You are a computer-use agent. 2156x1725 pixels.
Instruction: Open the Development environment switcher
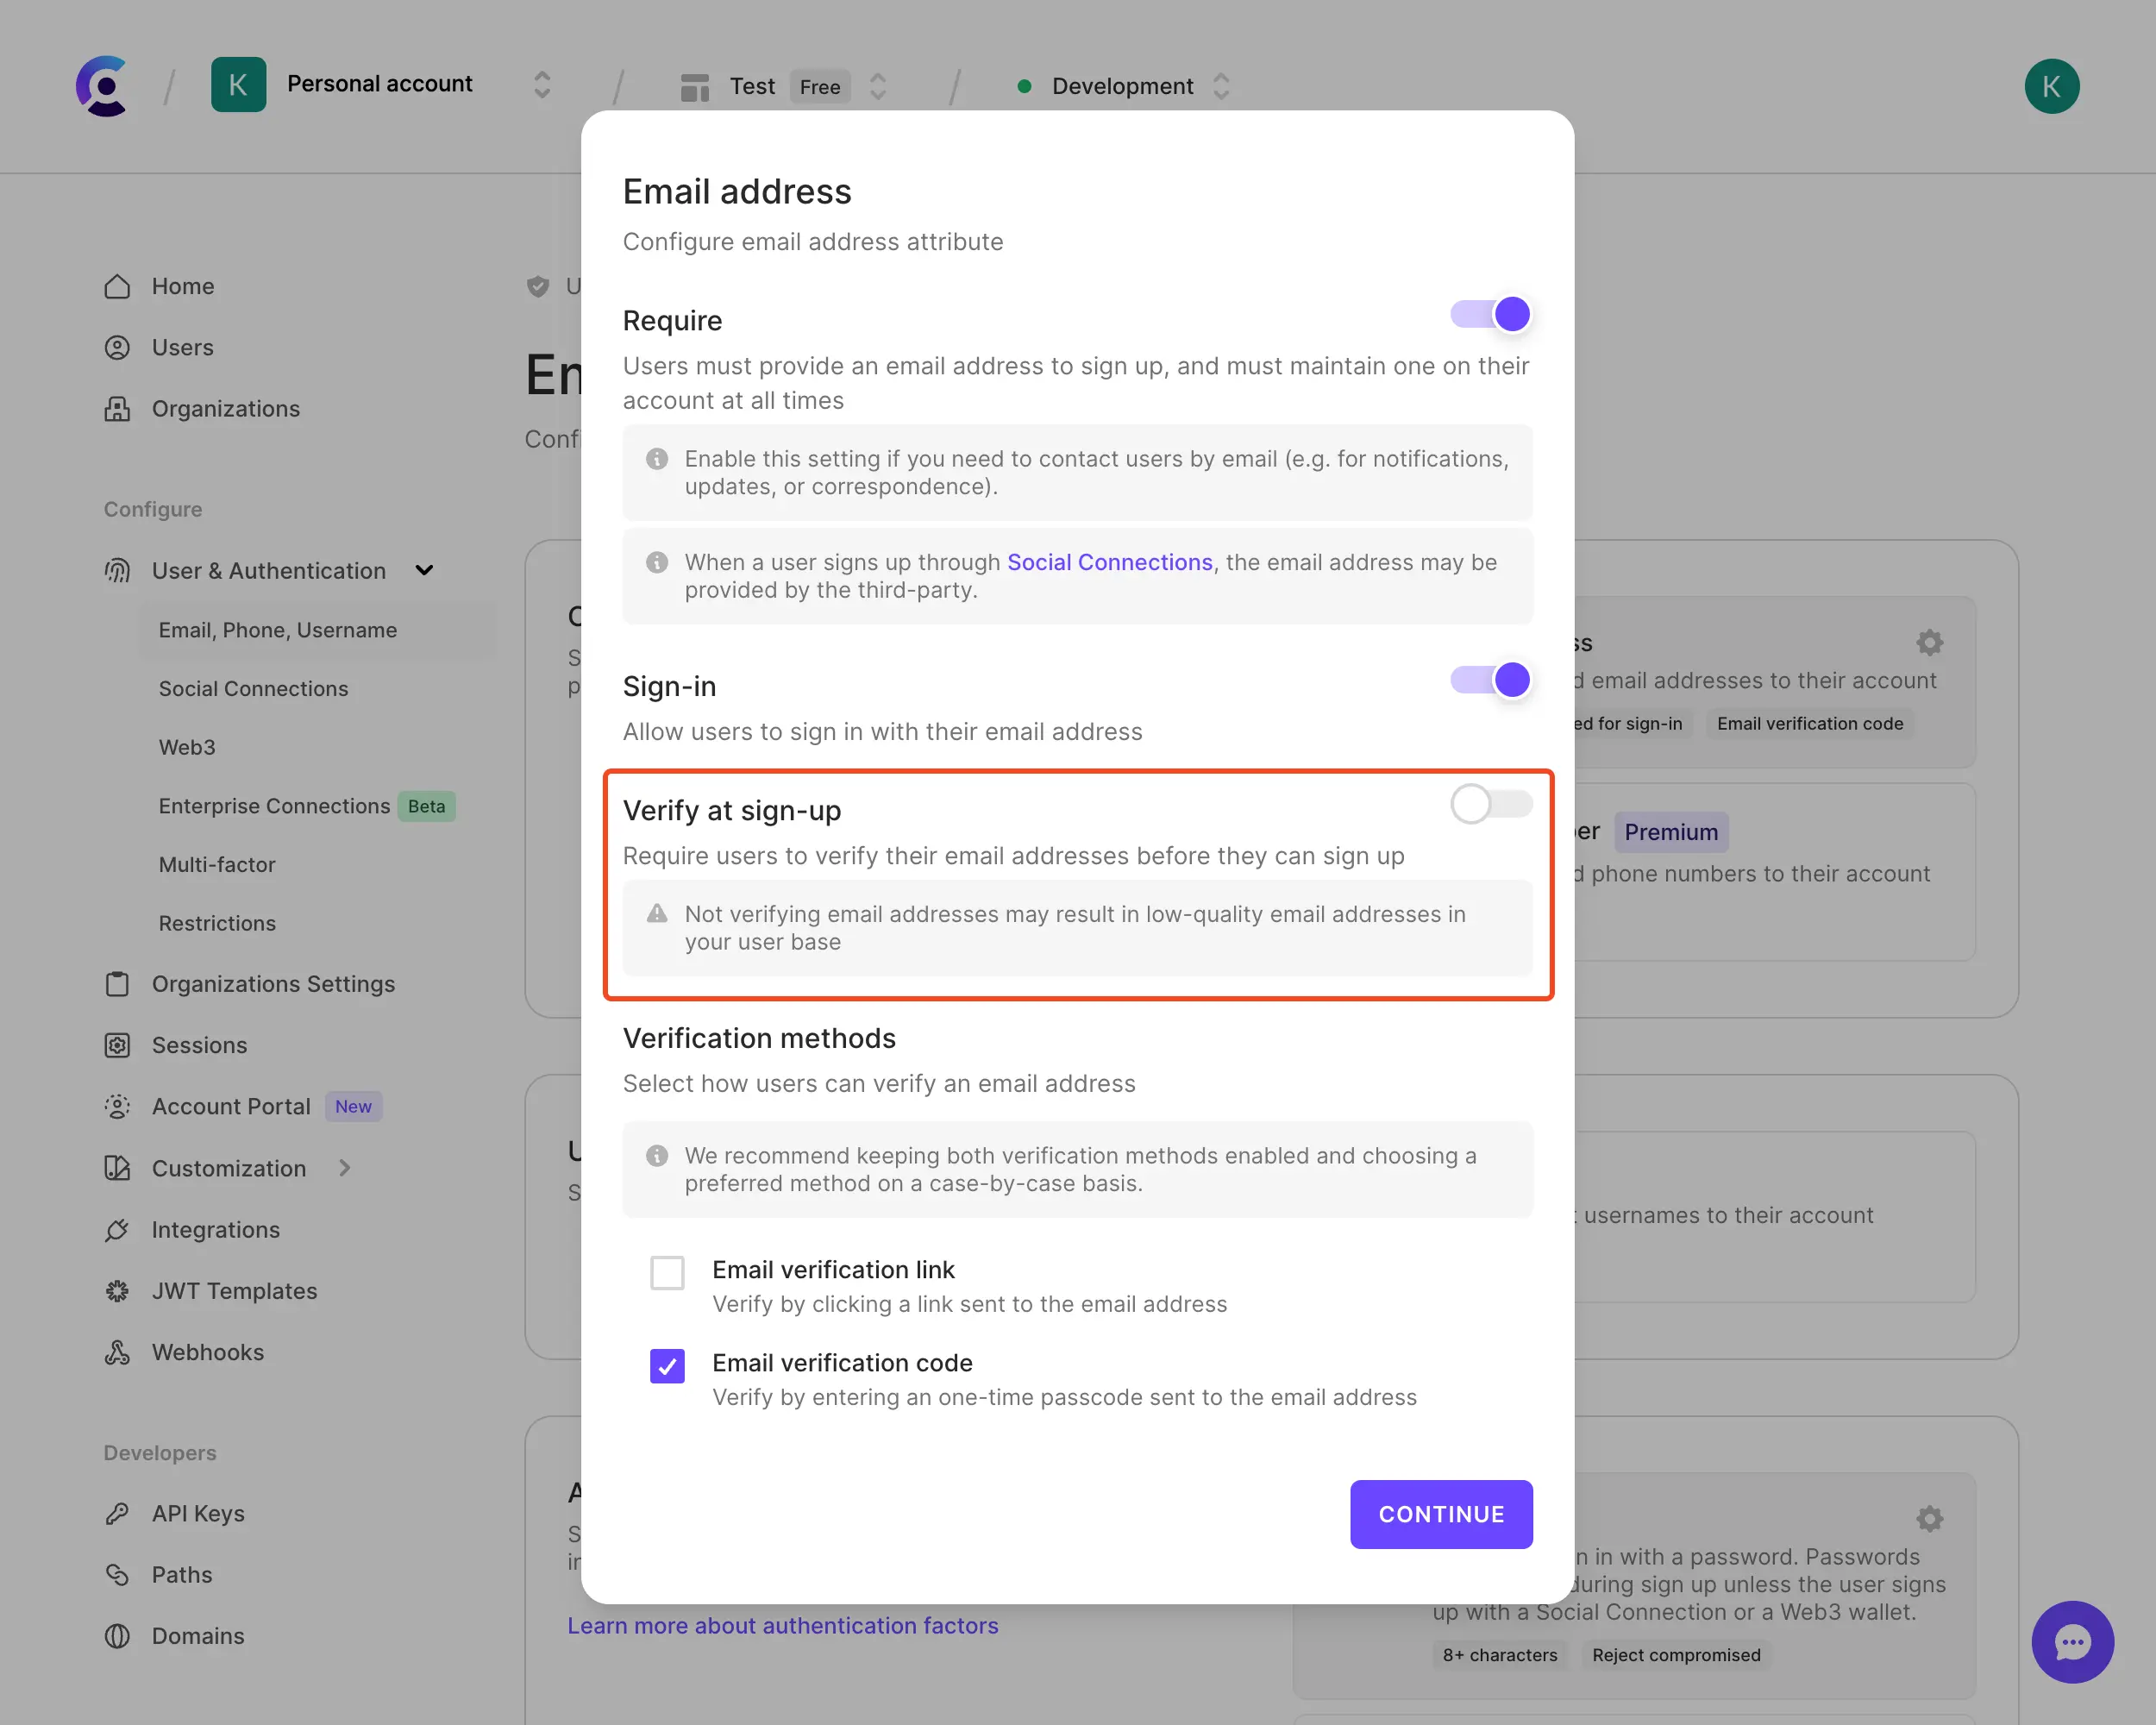click(x=1221, y=86)
